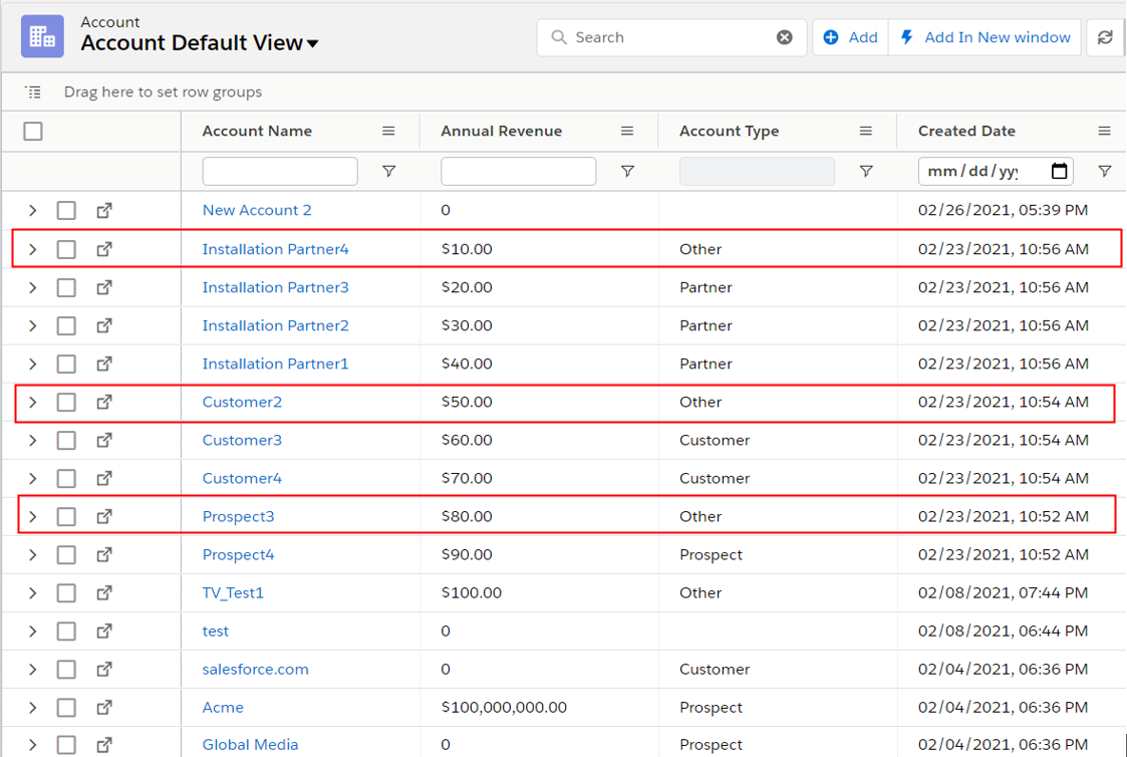
Task: Click the open-record icon for Customer2 row
Action: [x=104, y=402]
